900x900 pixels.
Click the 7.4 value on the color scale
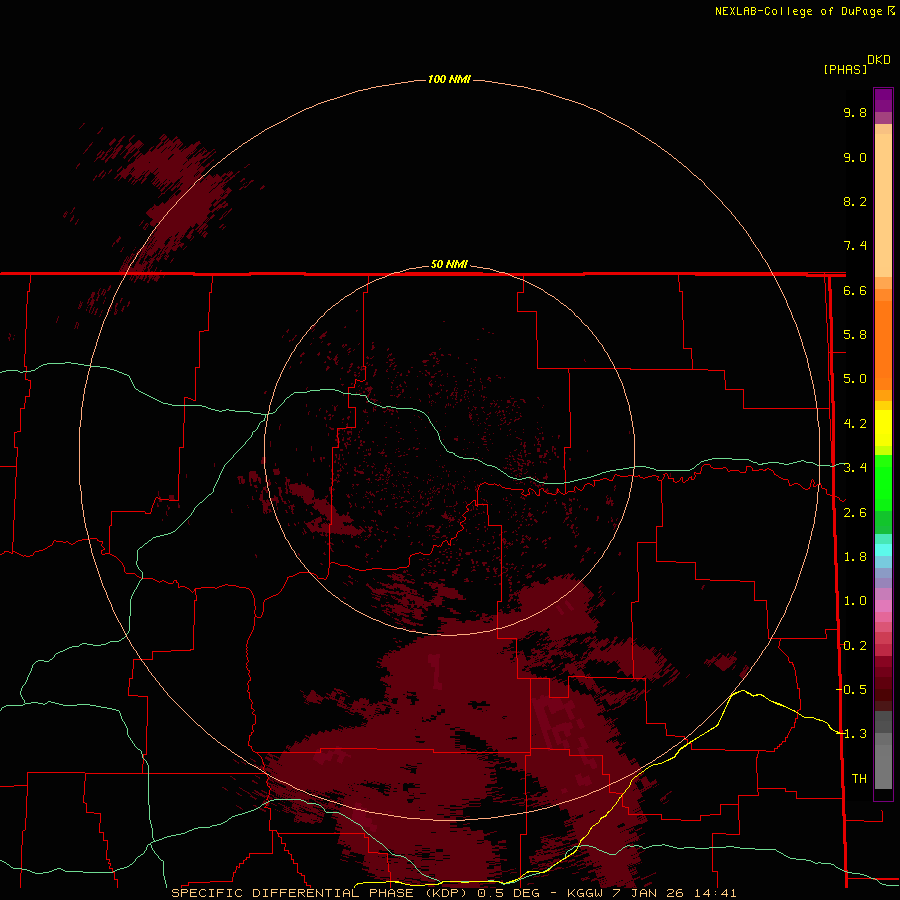[x=855, y=246]
